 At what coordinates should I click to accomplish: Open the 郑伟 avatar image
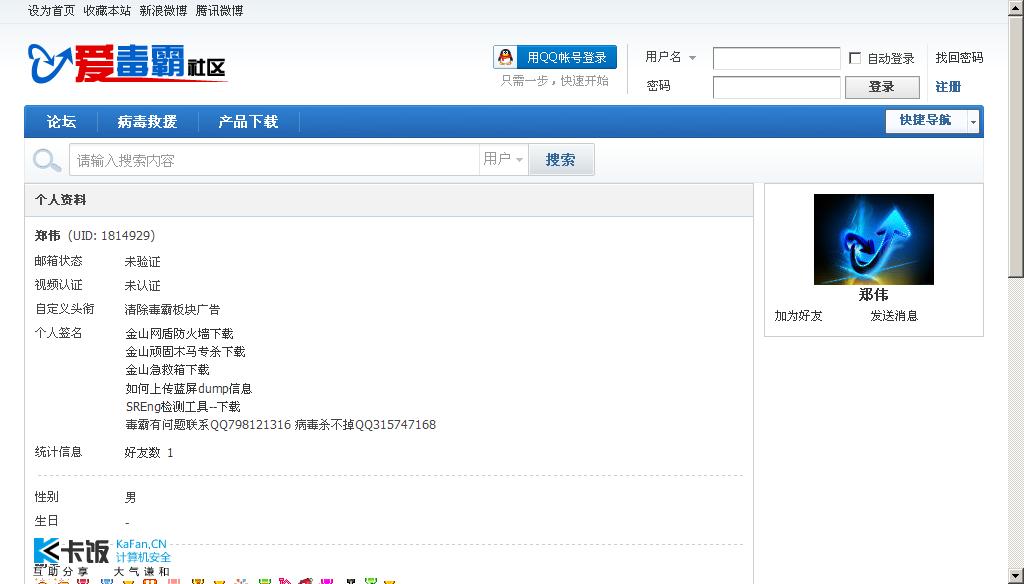coord(873,239)
